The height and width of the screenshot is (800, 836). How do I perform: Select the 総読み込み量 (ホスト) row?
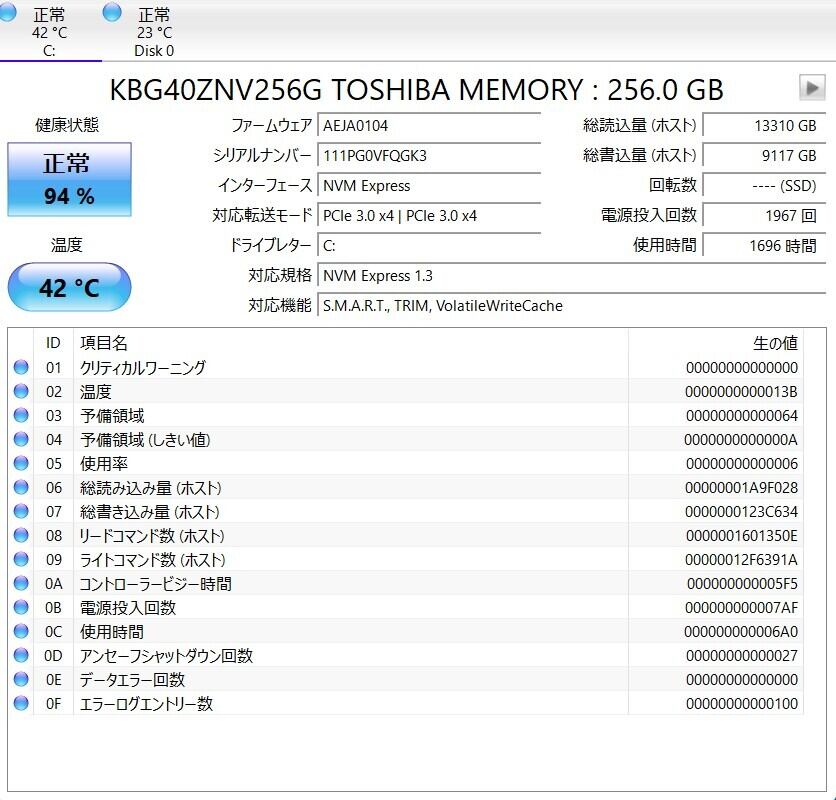tap(406, 487)
